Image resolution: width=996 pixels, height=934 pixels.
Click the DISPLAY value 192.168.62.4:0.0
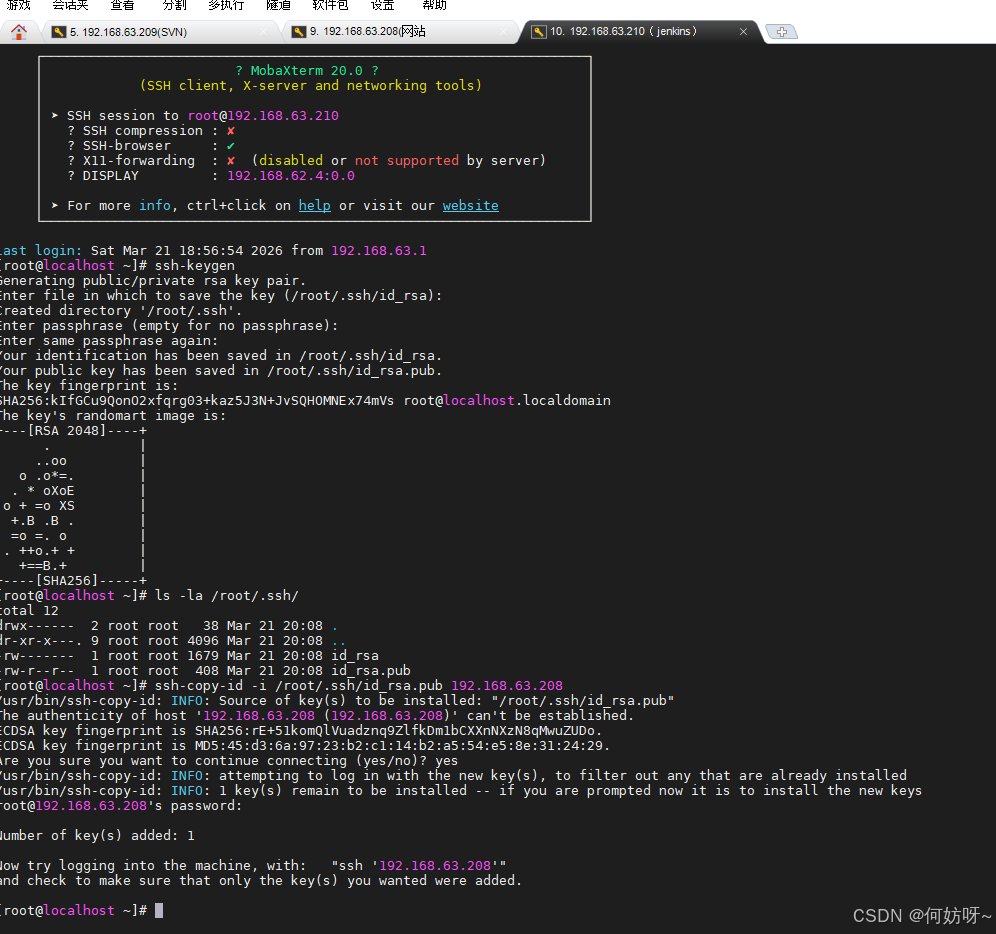pos(291,175)
